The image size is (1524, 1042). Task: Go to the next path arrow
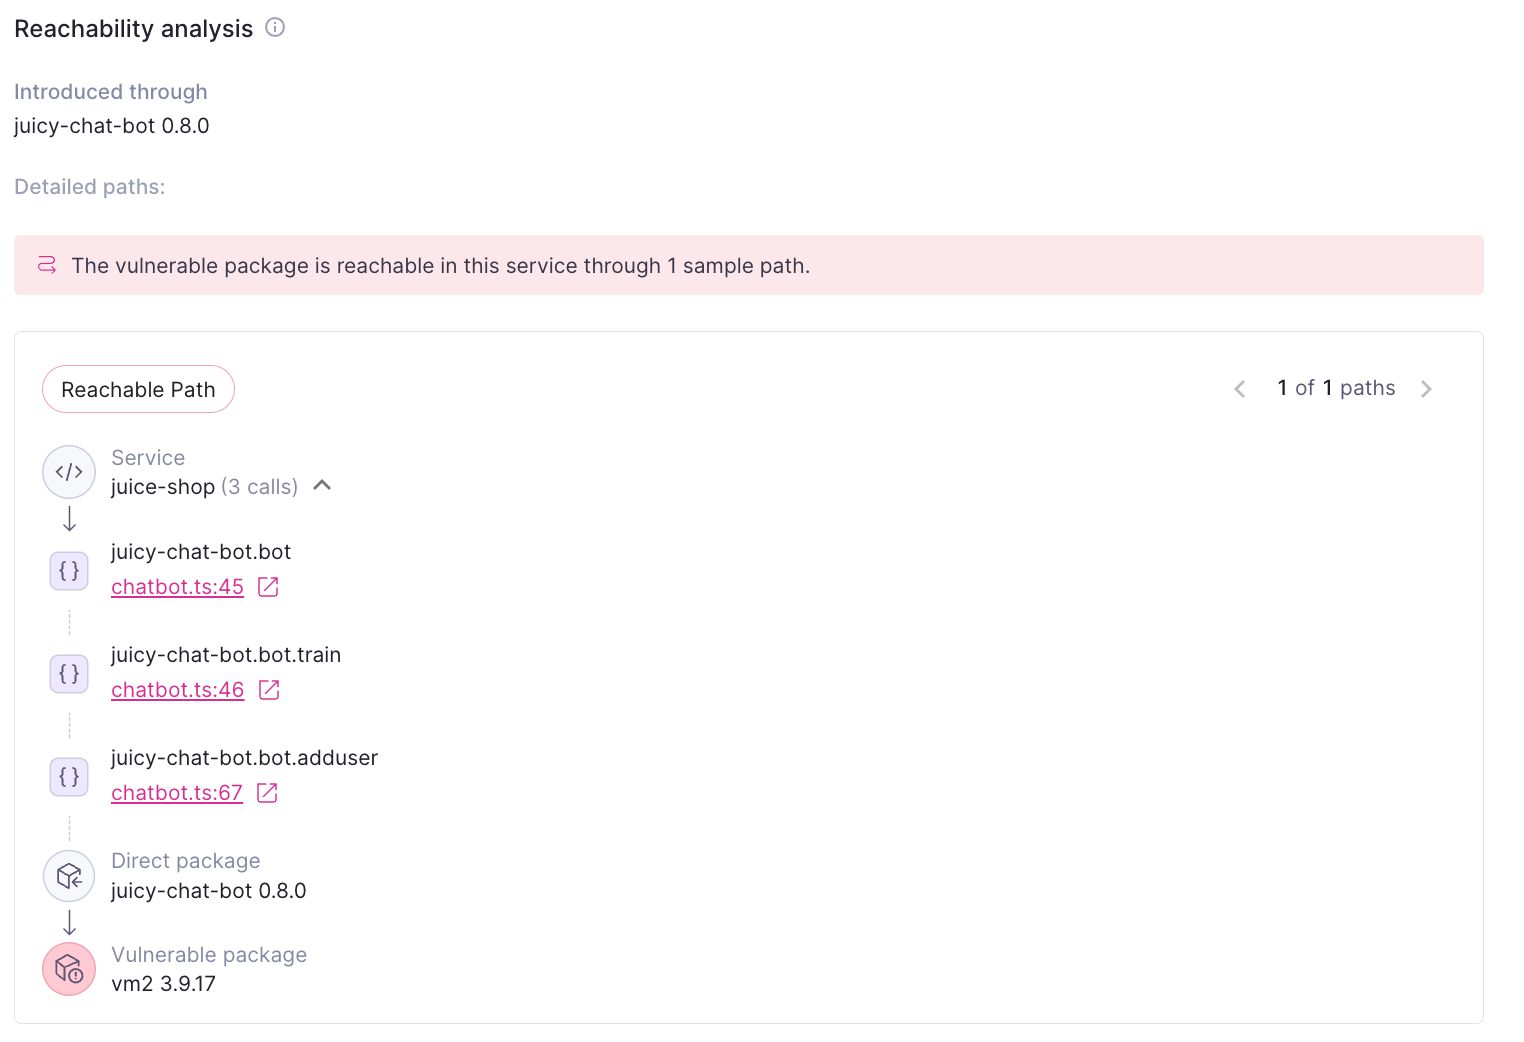pyautogui.click(x=1426, y=389)
